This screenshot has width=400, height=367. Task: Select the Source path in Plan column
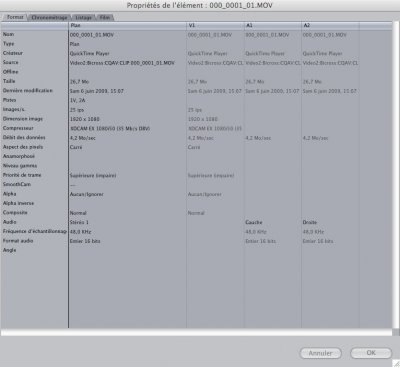122,63
